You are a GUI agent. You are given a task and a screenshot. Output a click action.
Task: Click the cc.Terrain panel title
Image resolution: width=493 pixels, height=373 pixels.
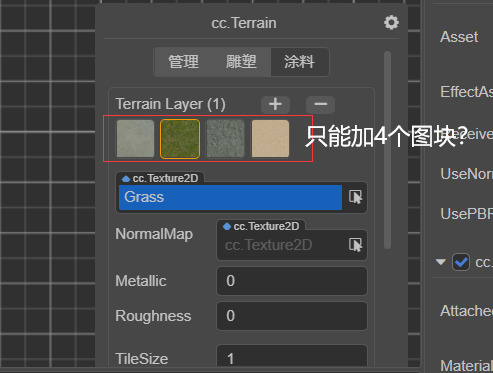tap(244, 23)
